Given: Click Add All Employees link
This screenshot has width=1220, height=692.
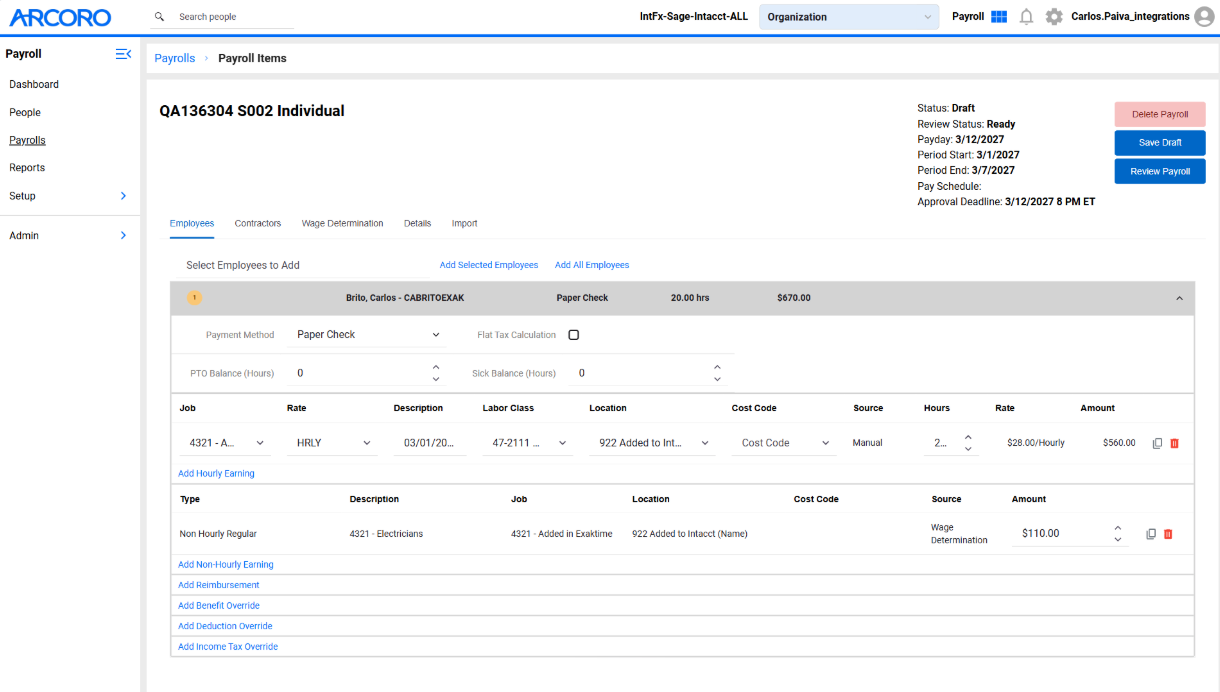Looking at the screenshot, I should (592, 265).
